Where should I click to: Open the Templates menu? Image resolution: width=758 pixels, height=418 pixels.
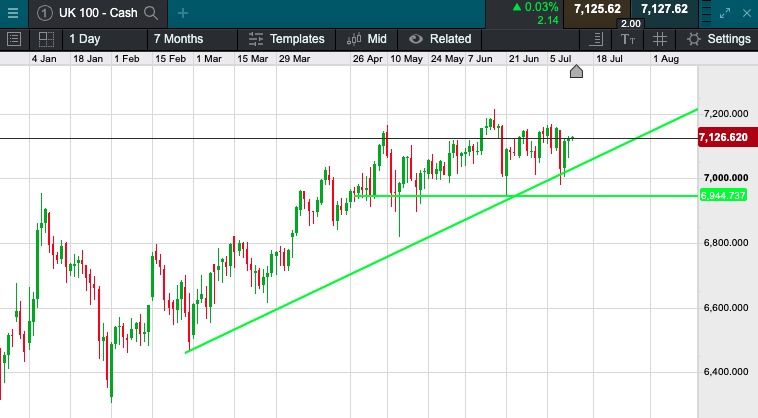287,39
